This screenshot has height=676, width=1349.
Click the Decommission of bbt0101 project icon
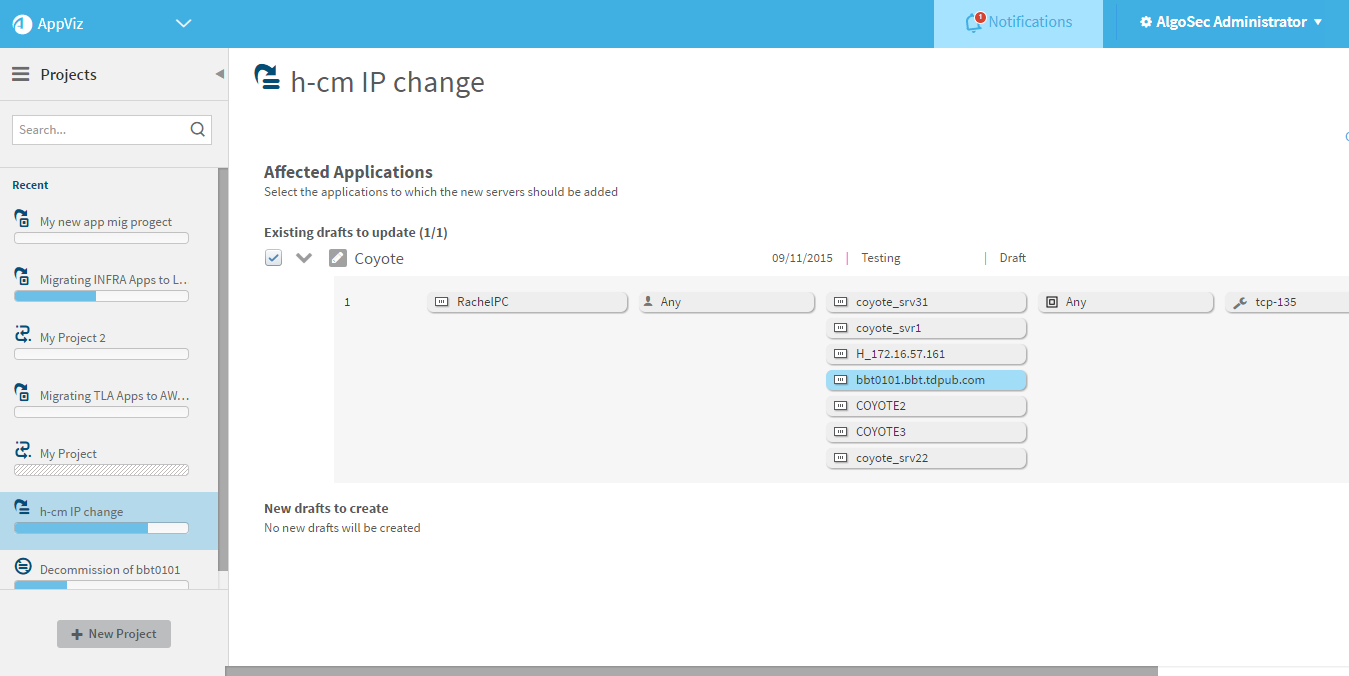24,567
